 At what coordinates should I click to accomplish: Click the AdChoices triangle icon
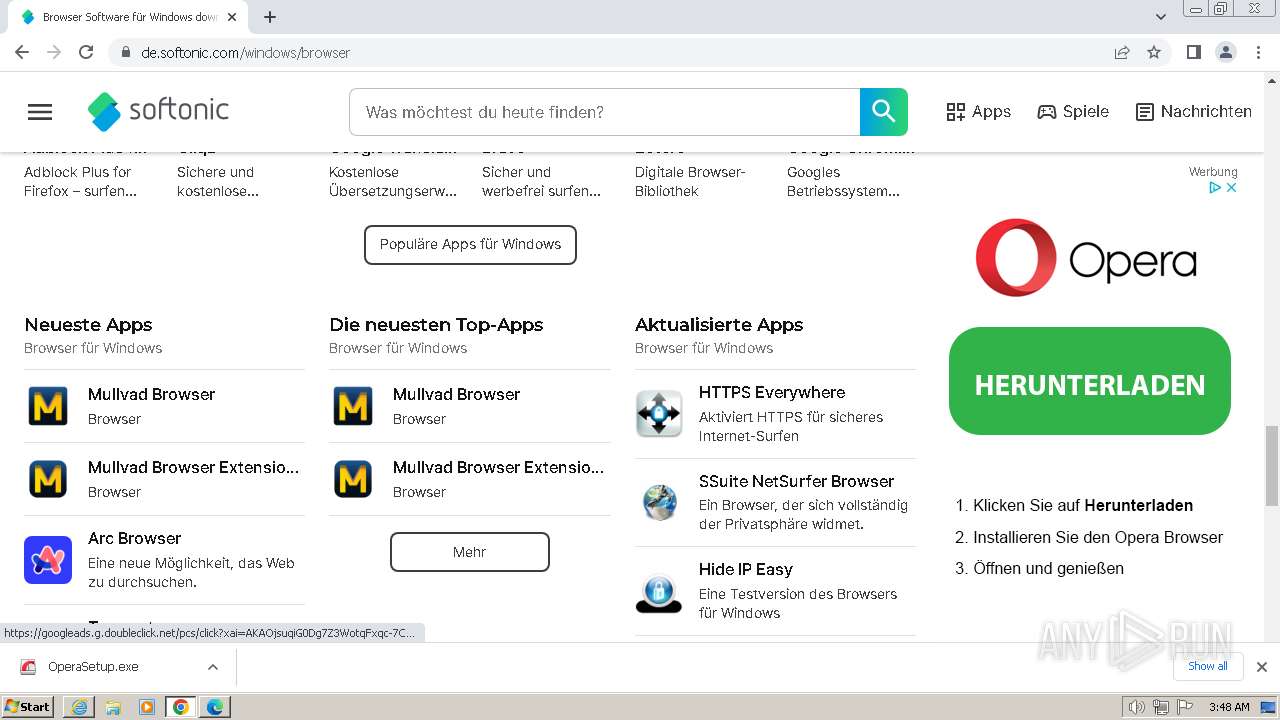1215,187
